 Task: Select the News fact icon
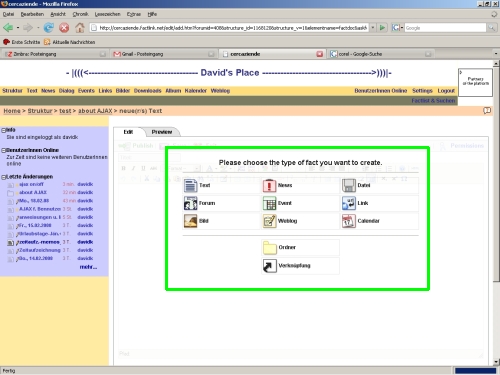tap(269, 185)
